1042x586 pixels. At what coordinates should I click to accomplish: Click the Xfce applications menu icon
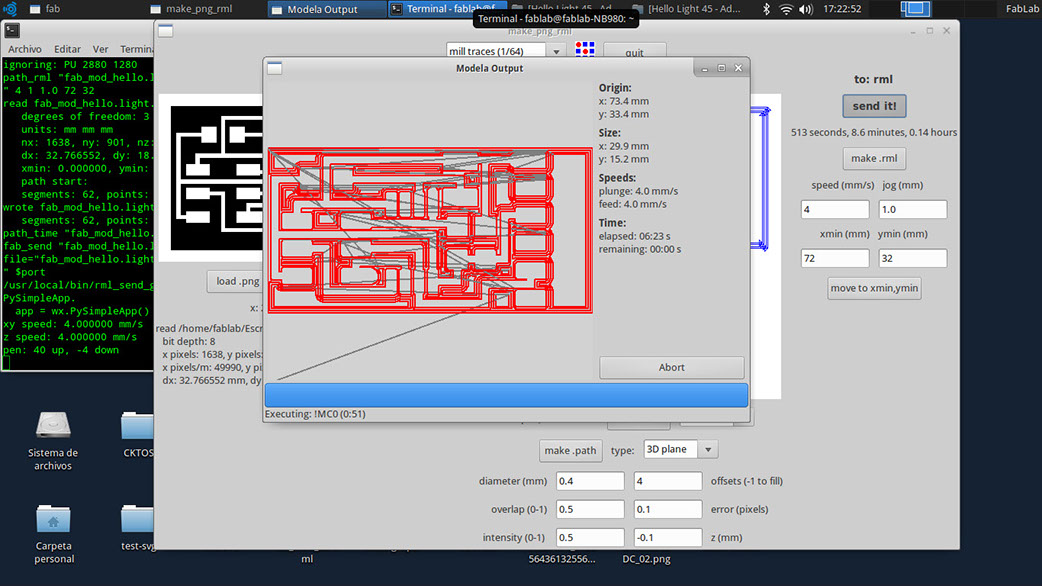(x=10, y=9)
